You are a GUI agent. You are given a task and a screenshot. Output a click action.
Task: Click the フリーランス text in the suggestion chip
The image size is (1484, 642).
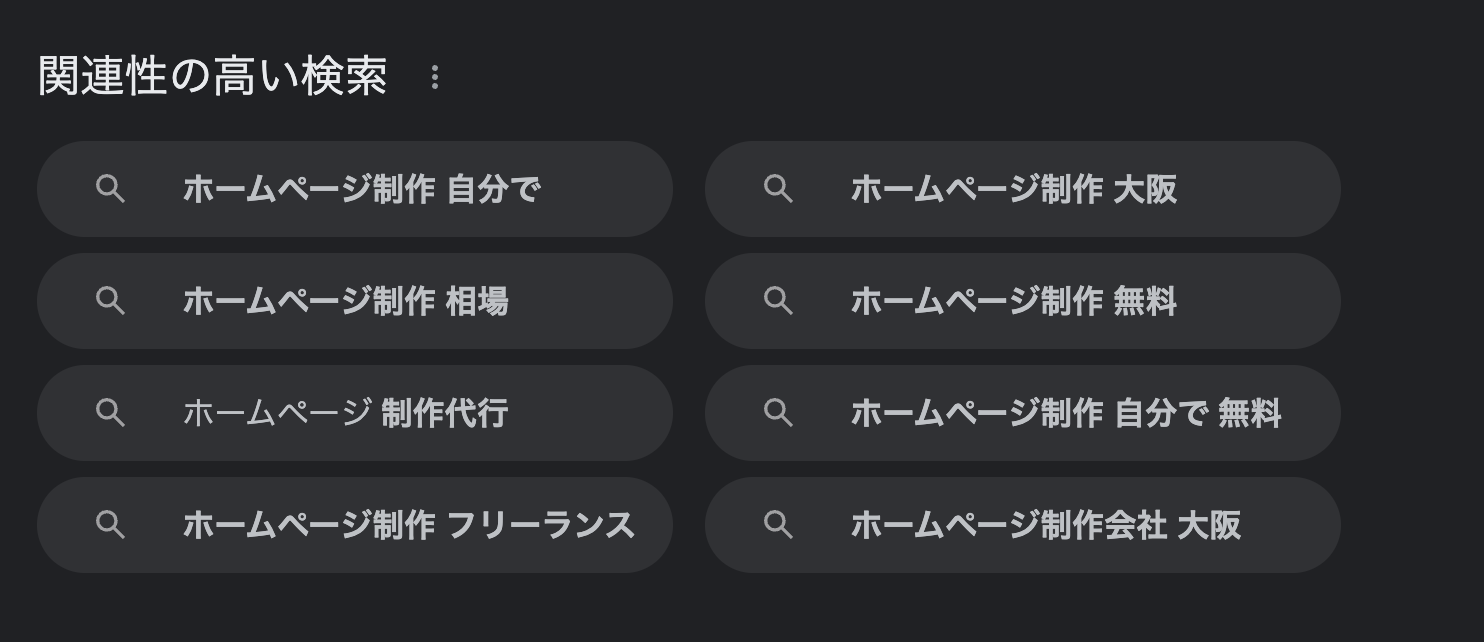click(x=540, y=525)
